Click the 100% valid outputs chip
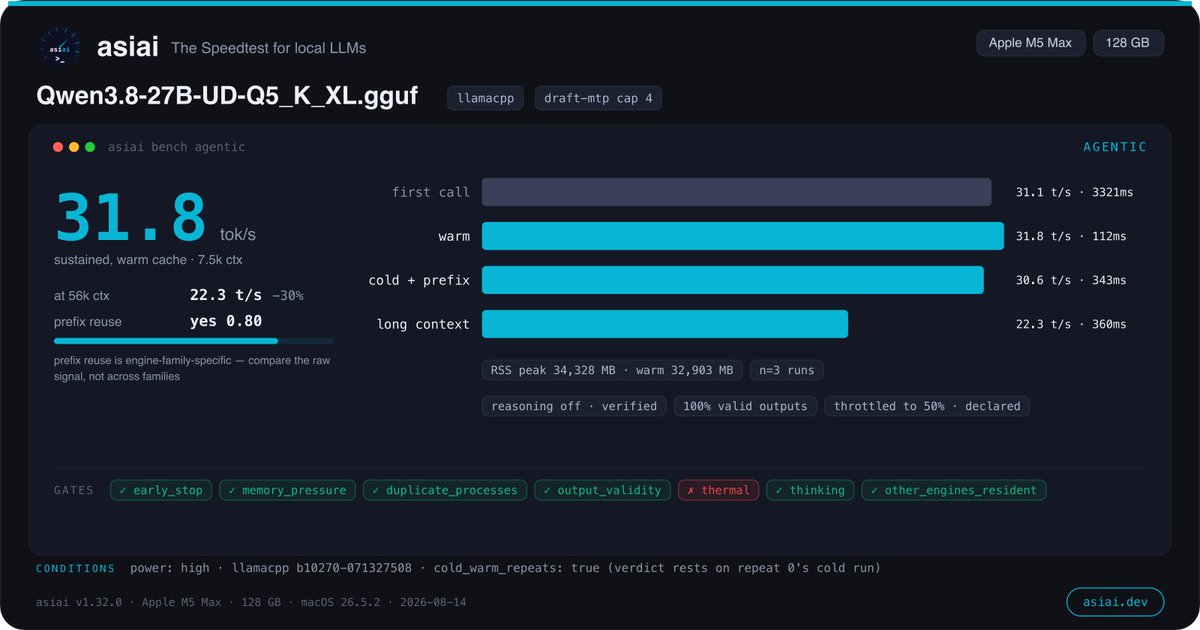The width and height of the screenshot is (1200, 630). pyautogui.click(x=745, y=406)
